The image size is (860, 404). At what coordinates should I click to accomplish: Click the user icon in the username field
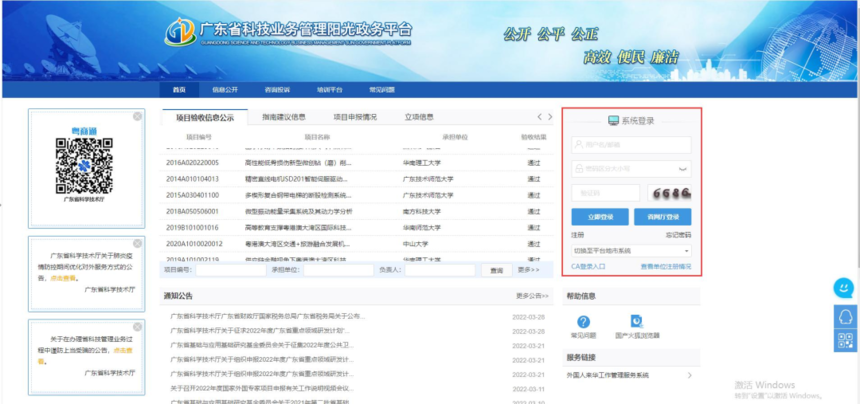tap(579, 145)
